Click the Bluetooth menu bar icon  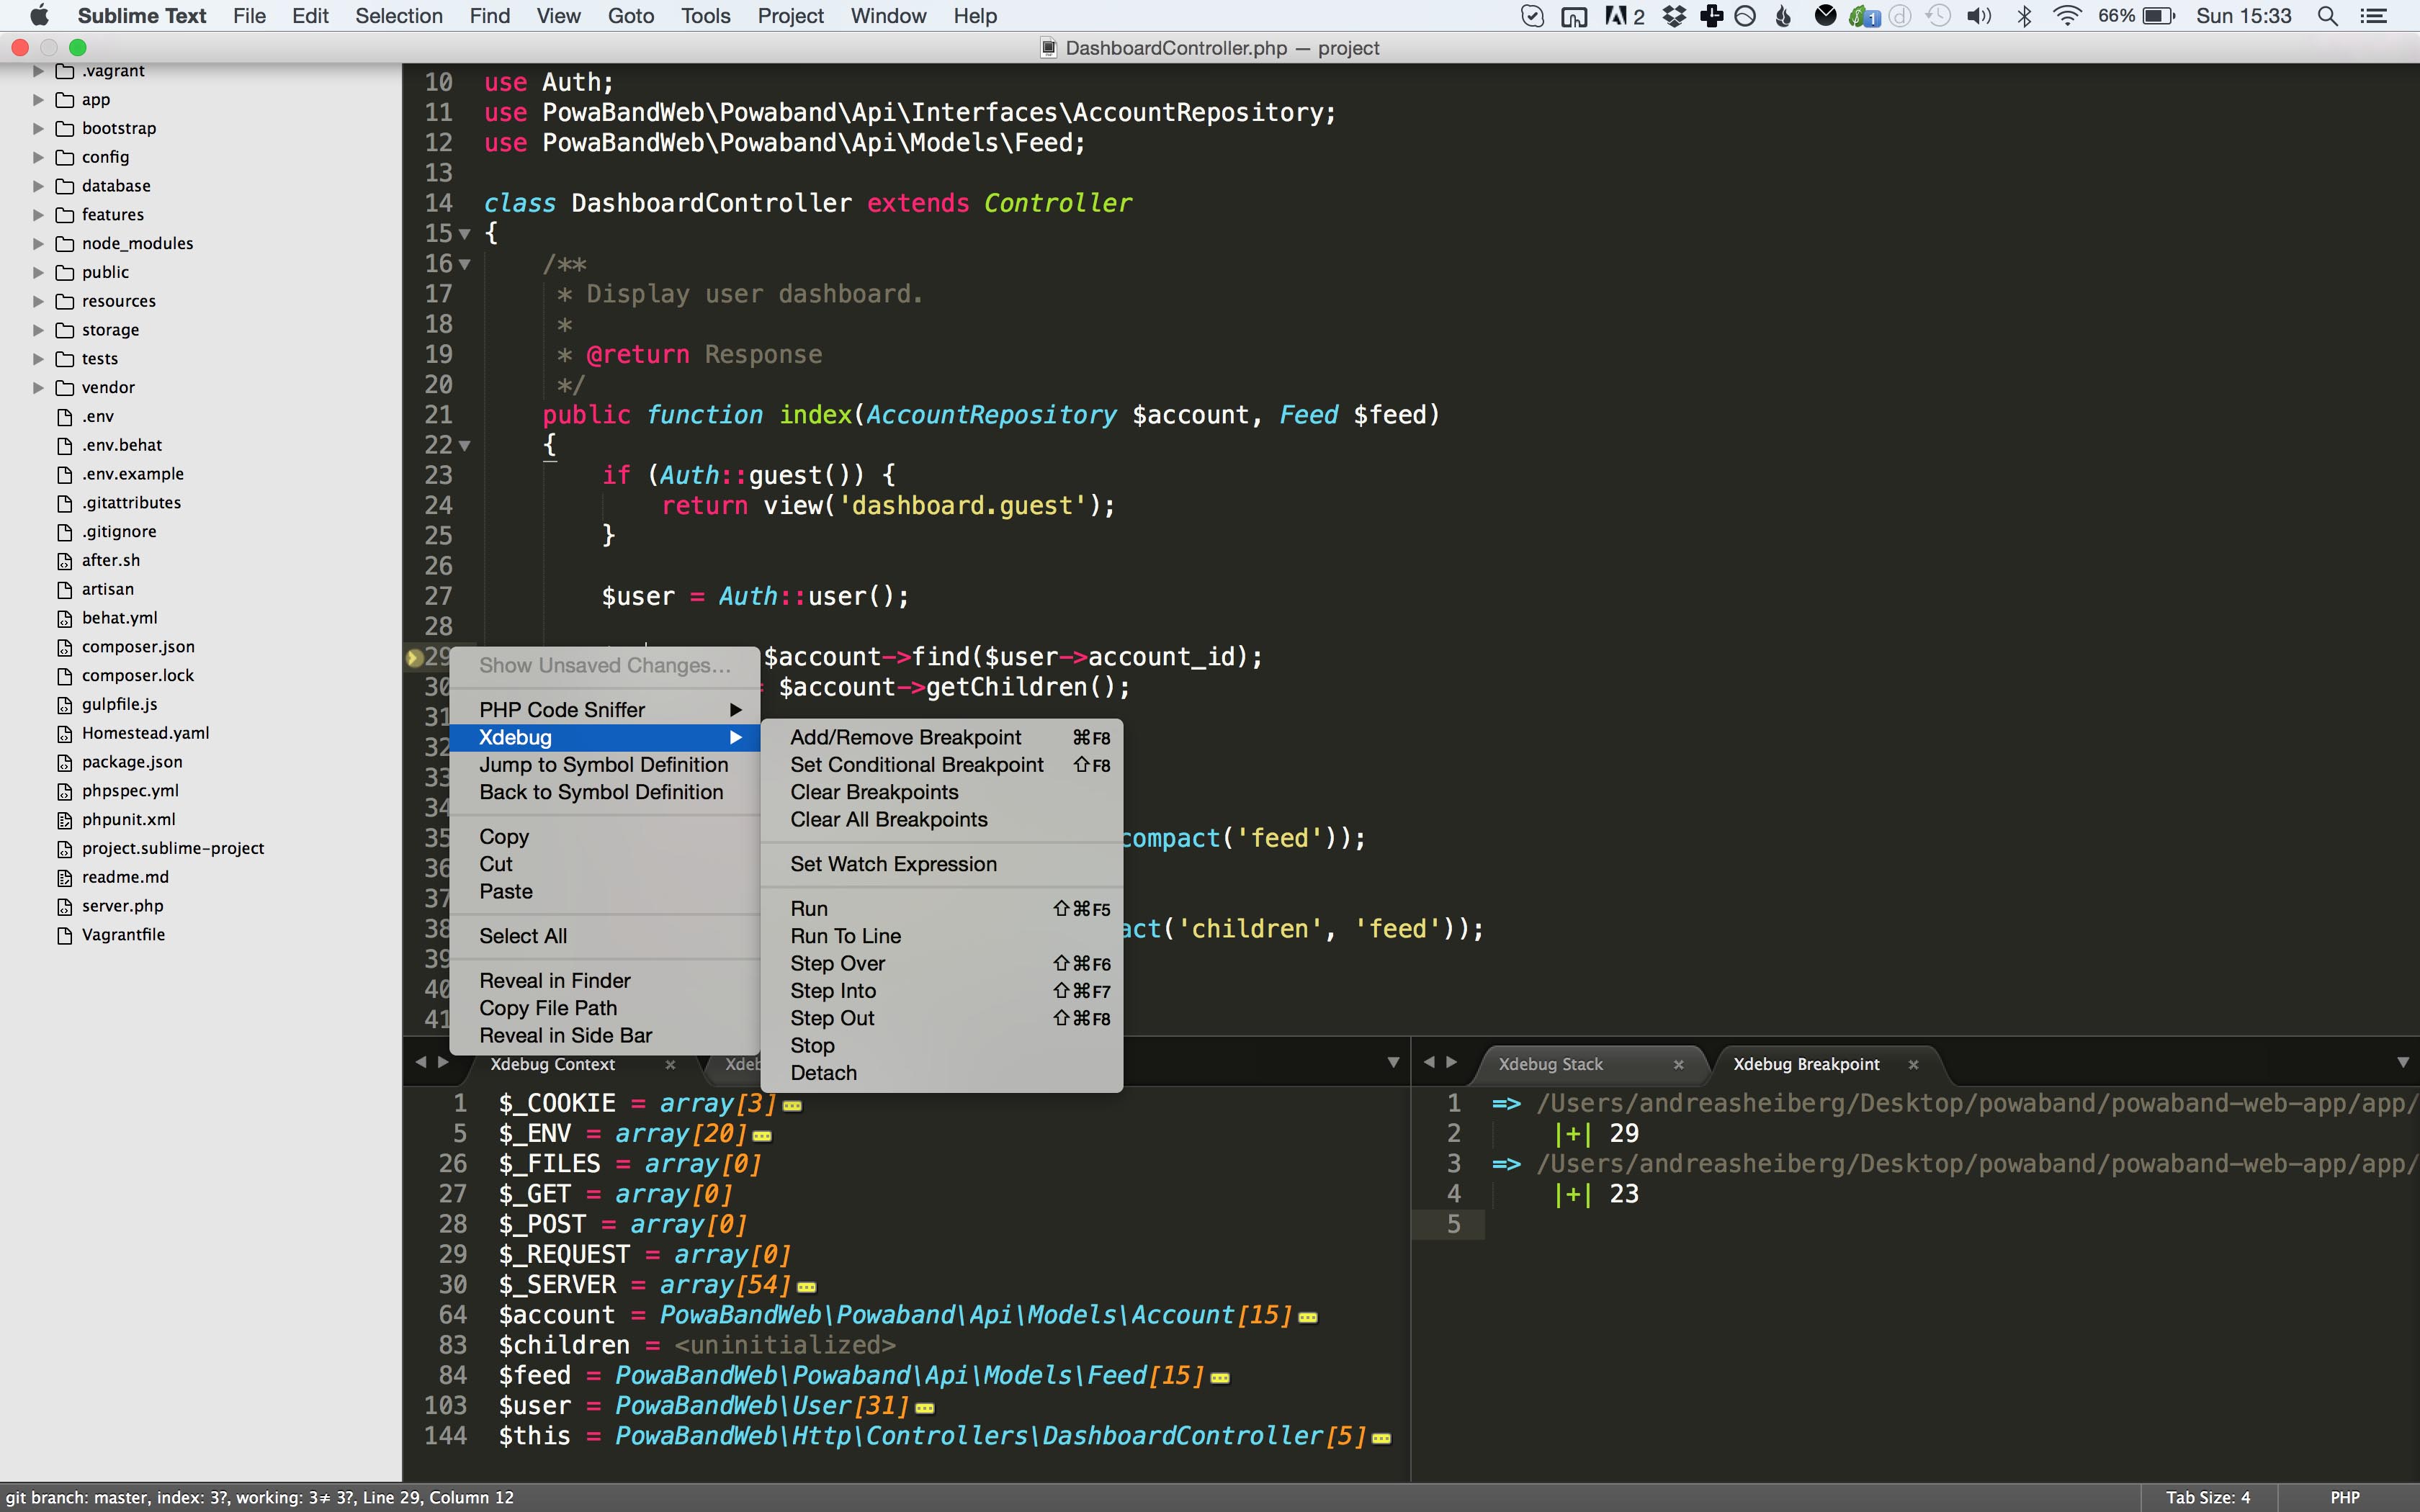2024,16
